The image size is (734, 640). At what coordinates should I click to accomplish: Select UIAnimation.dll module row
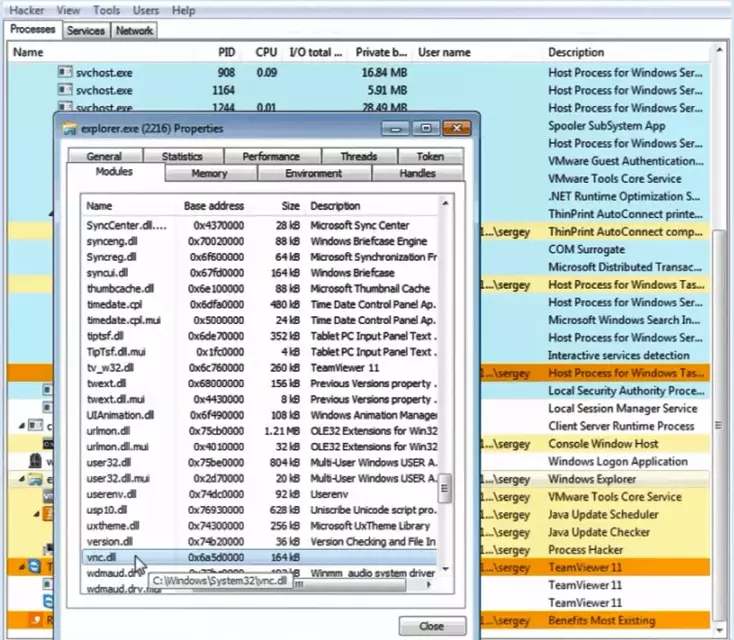(x=259, y=415)
